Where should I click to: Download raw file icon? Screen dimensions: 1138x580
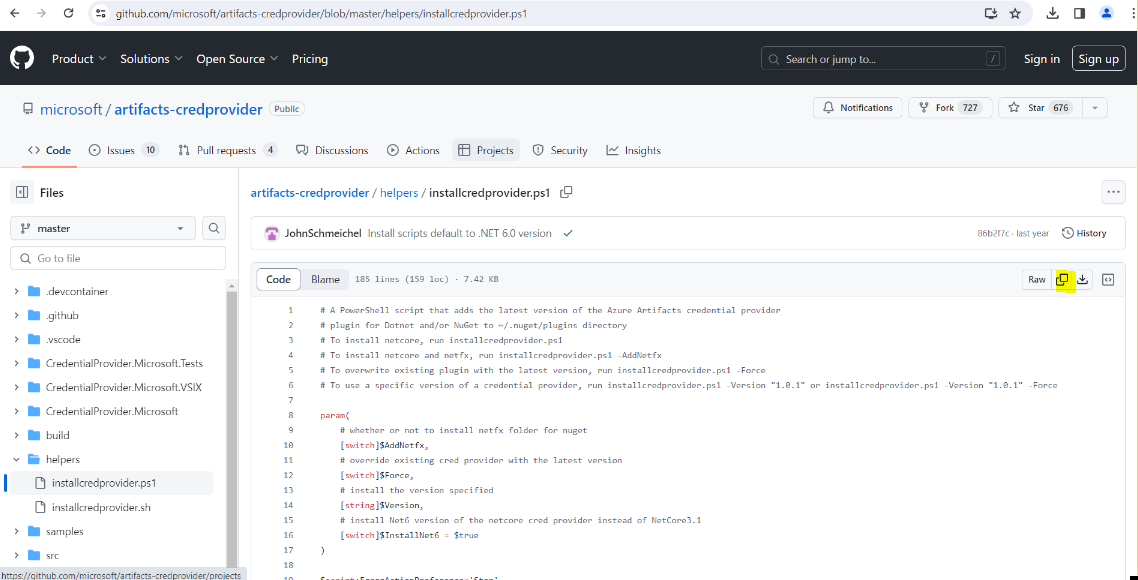pos(1083,279)
